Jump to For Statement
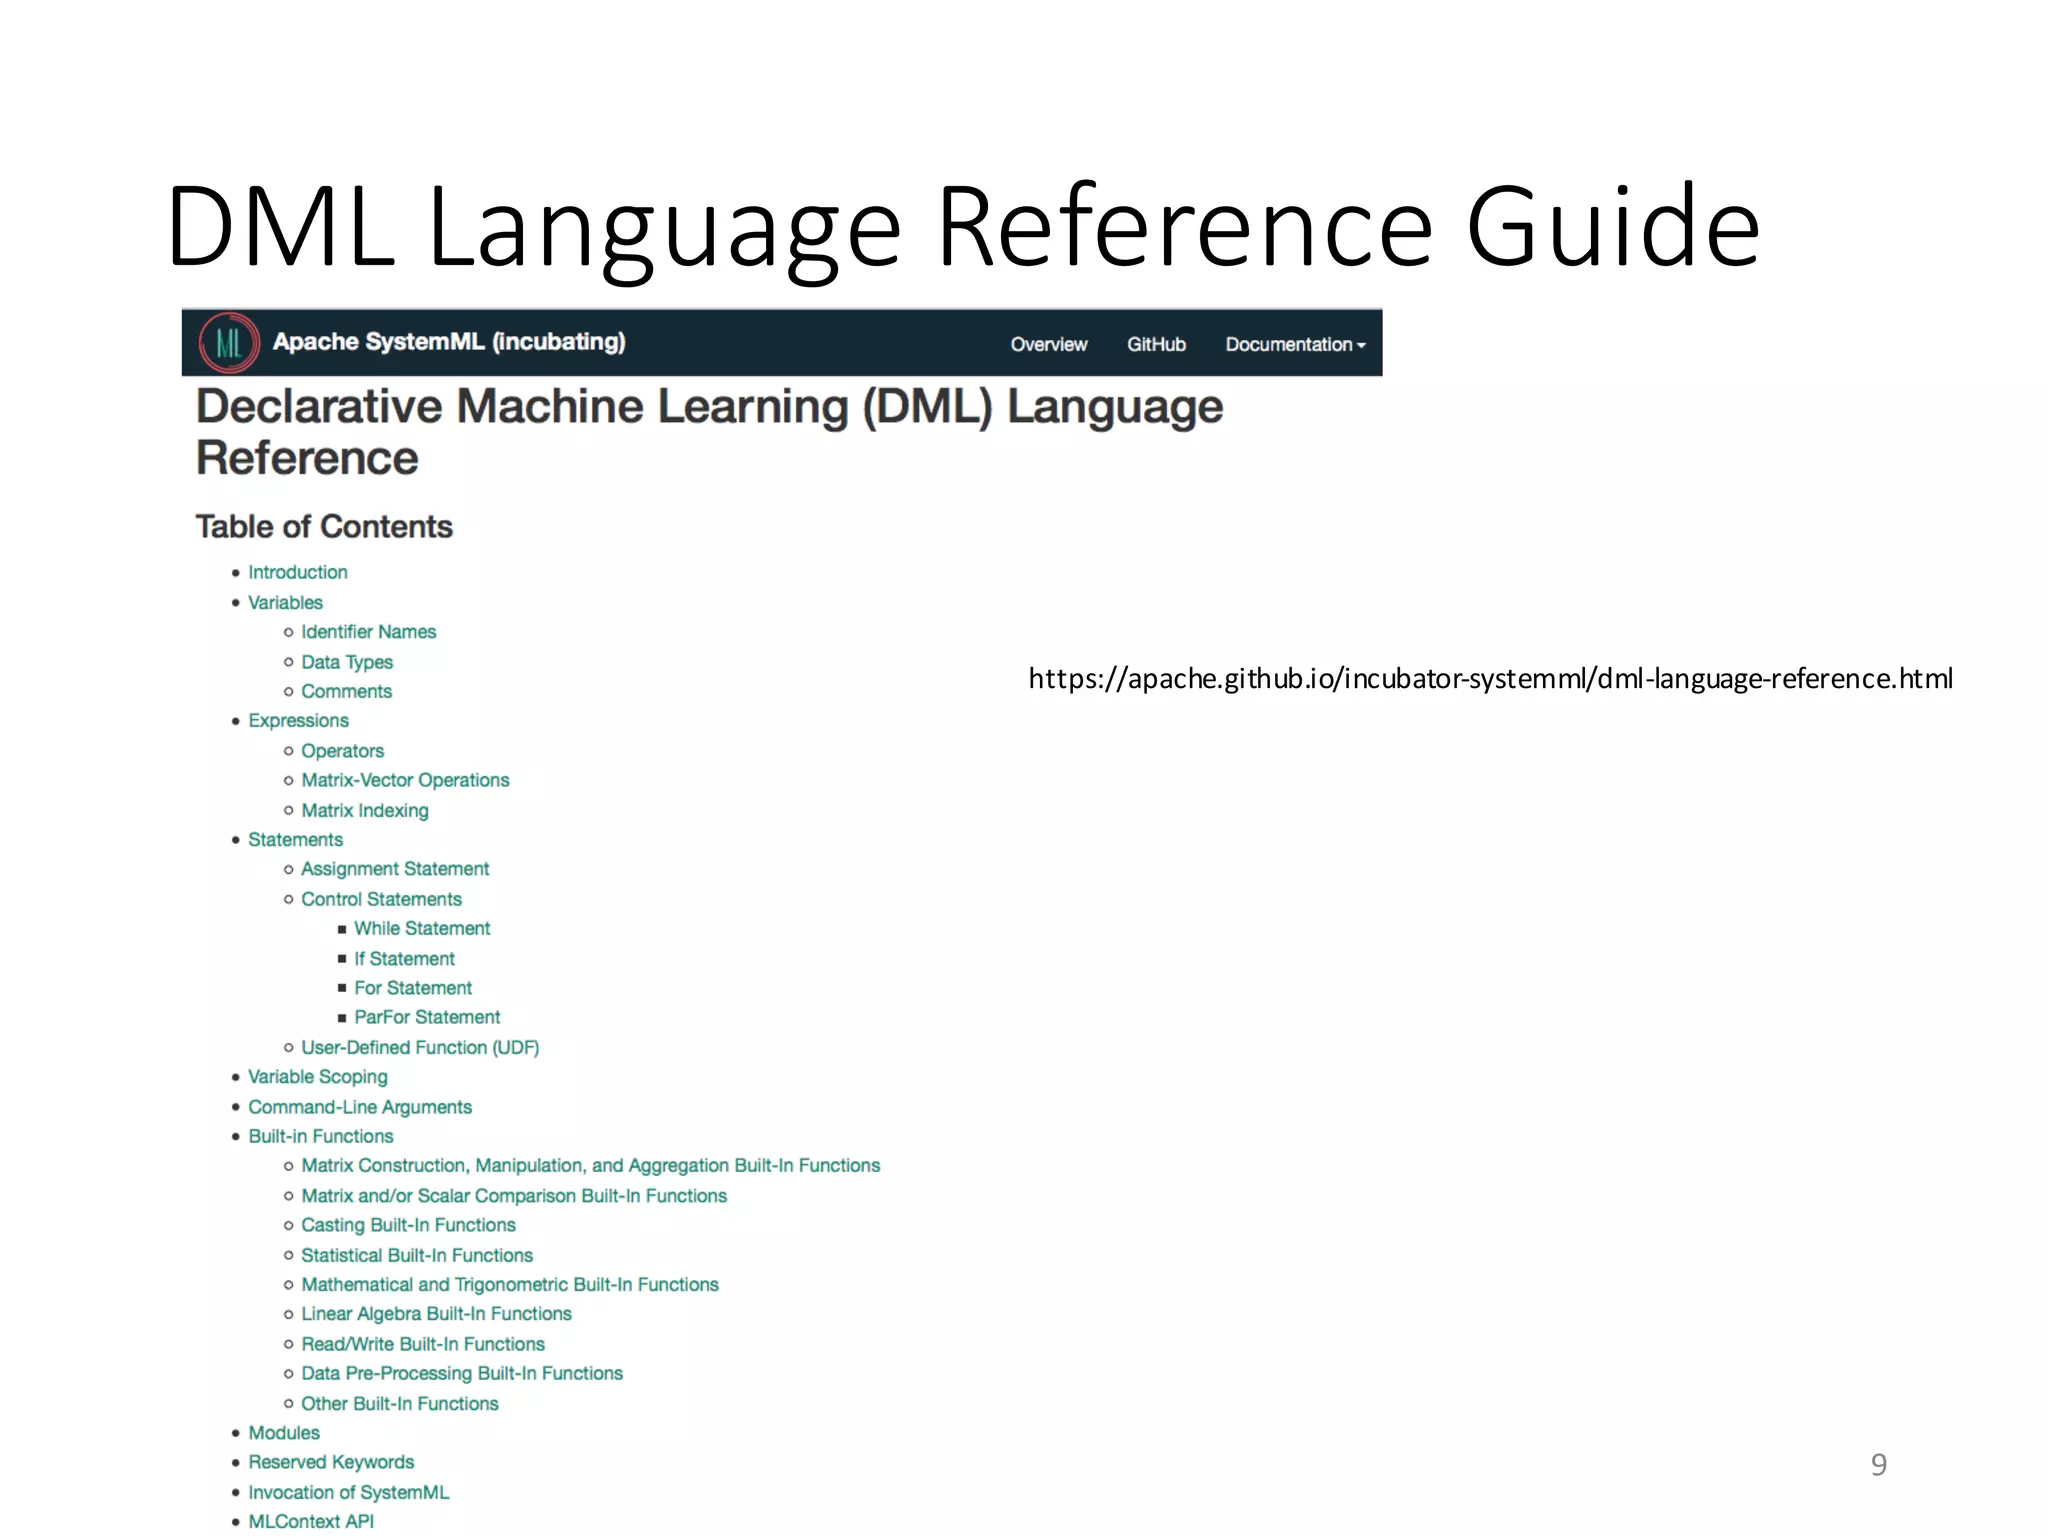The height and width of the screenshot is (1536, 2048). [x=413, y=988]
